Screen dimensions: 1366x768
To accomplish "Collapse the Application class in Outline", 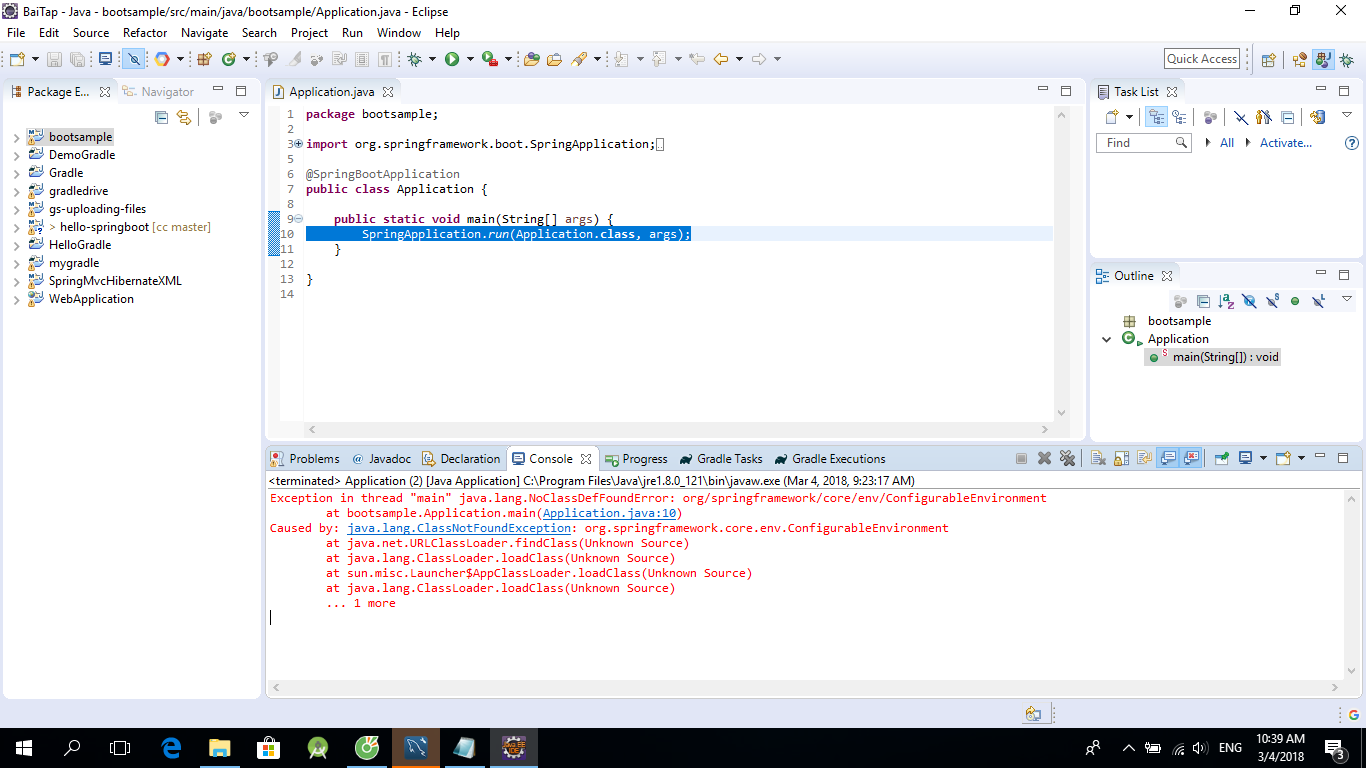I will point(1106,339).
